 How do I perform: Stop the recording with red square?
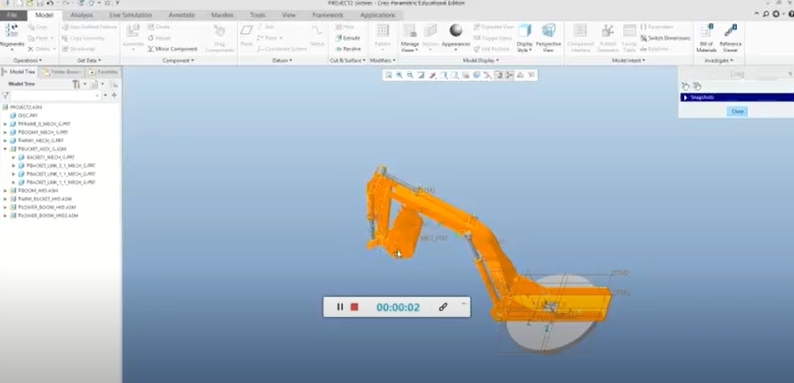[x=354, y=307]
